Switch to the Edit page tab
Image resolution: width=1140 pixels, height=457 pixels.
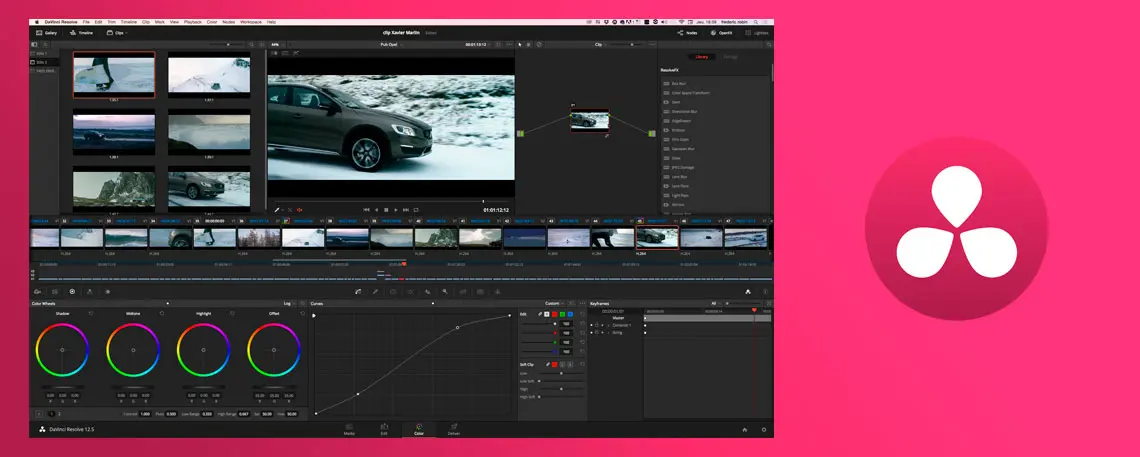pyautogui.click(x=384, y=429)
